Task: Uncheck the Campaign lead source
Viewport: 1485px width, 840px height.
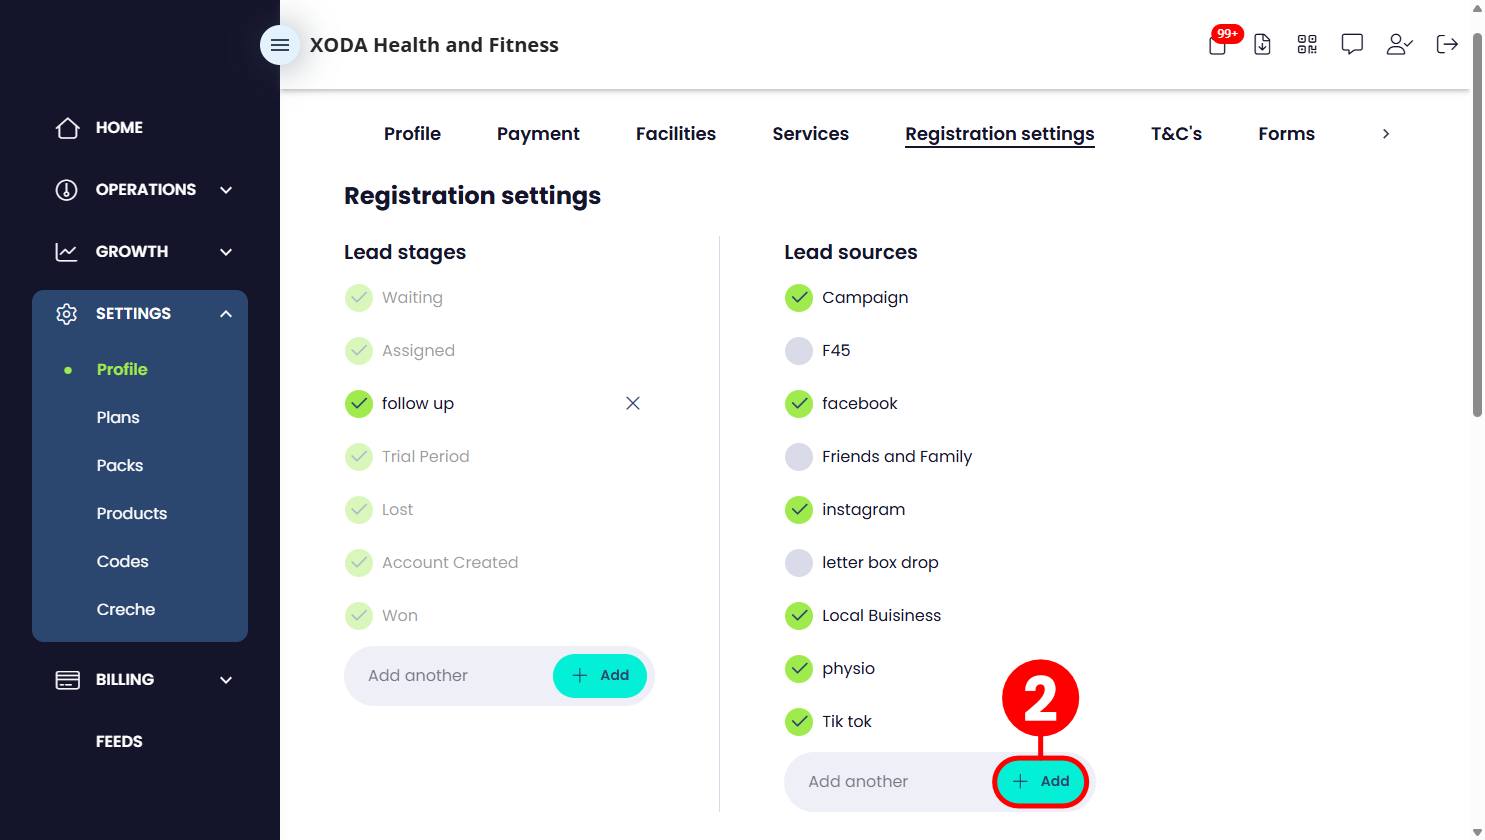Action: point(799,298)
